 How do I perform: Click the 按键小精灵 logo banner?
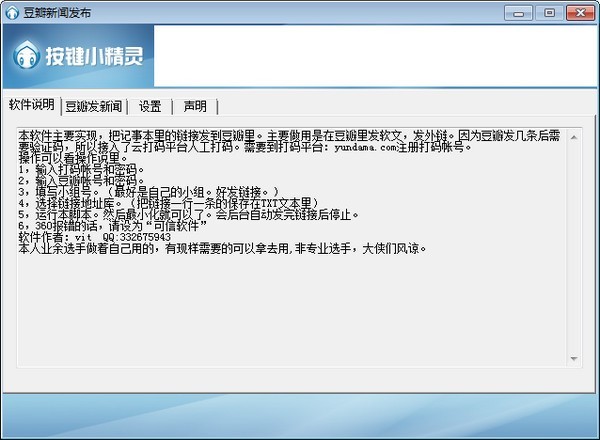78,56
